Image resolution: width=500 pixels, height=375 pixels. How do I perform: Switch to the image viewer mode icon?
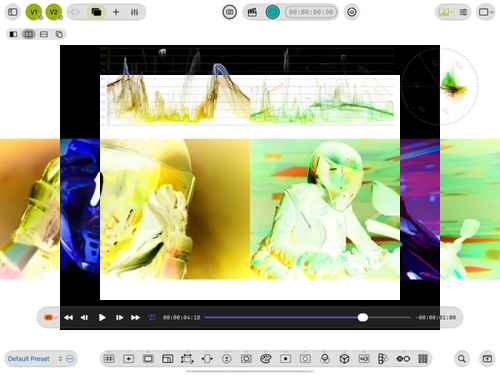[x=444, y=12]
